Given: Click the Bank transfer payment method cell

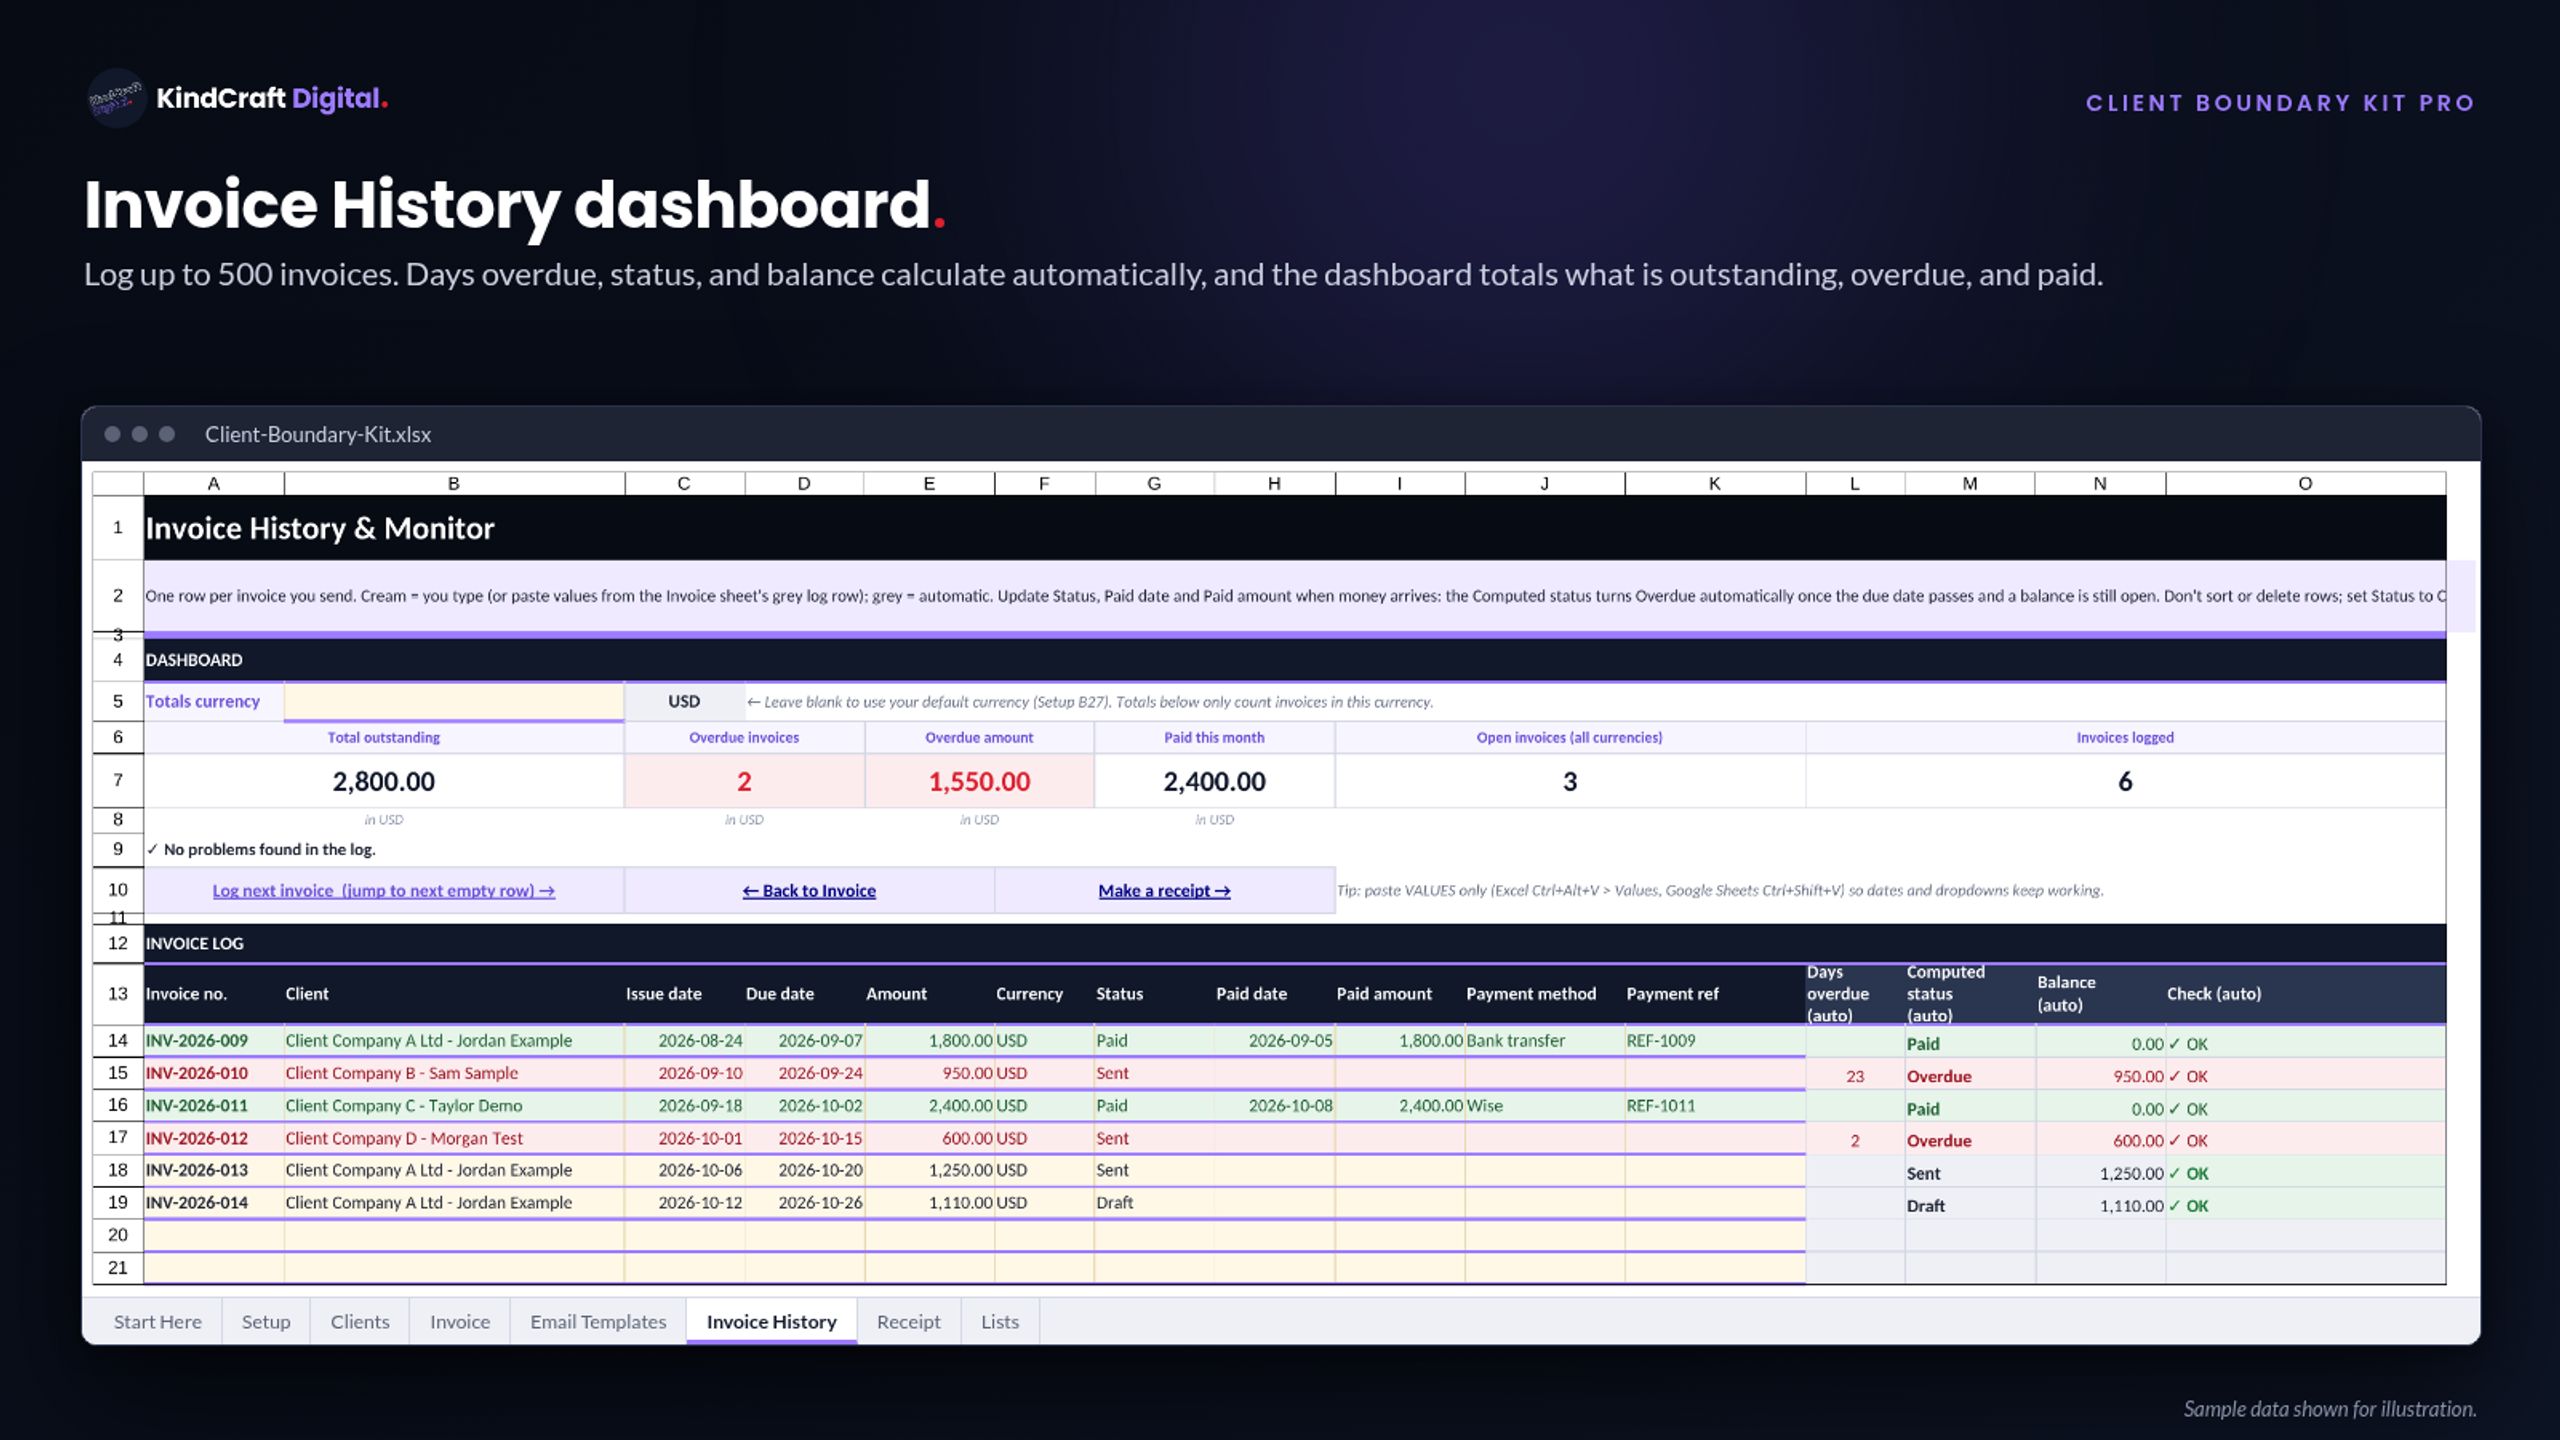Looking at the screenshot, I should (1545, 1040).
